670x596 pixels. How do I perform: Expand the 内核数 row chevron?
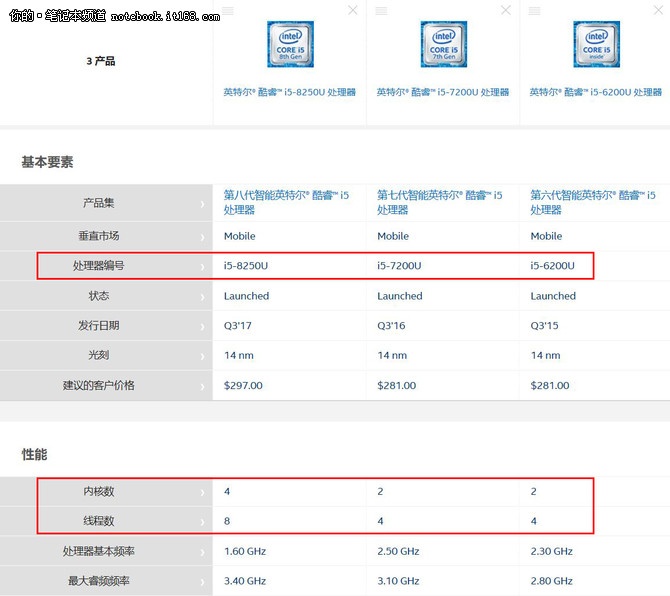coord(203,493)
